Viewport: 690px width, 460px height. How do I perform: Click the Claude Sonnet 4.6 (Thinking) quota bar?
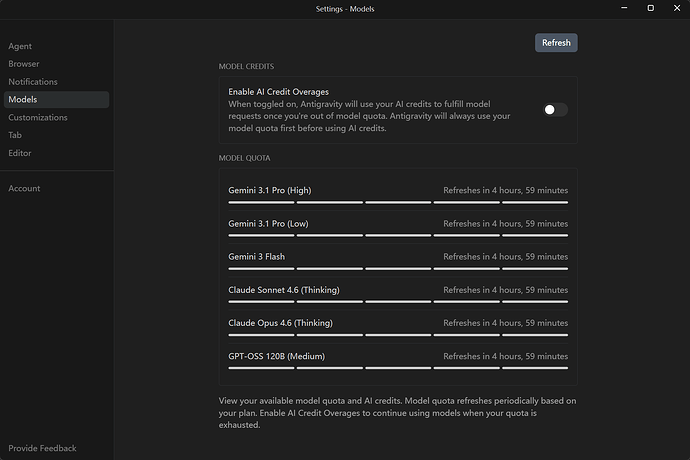[398, 302]
